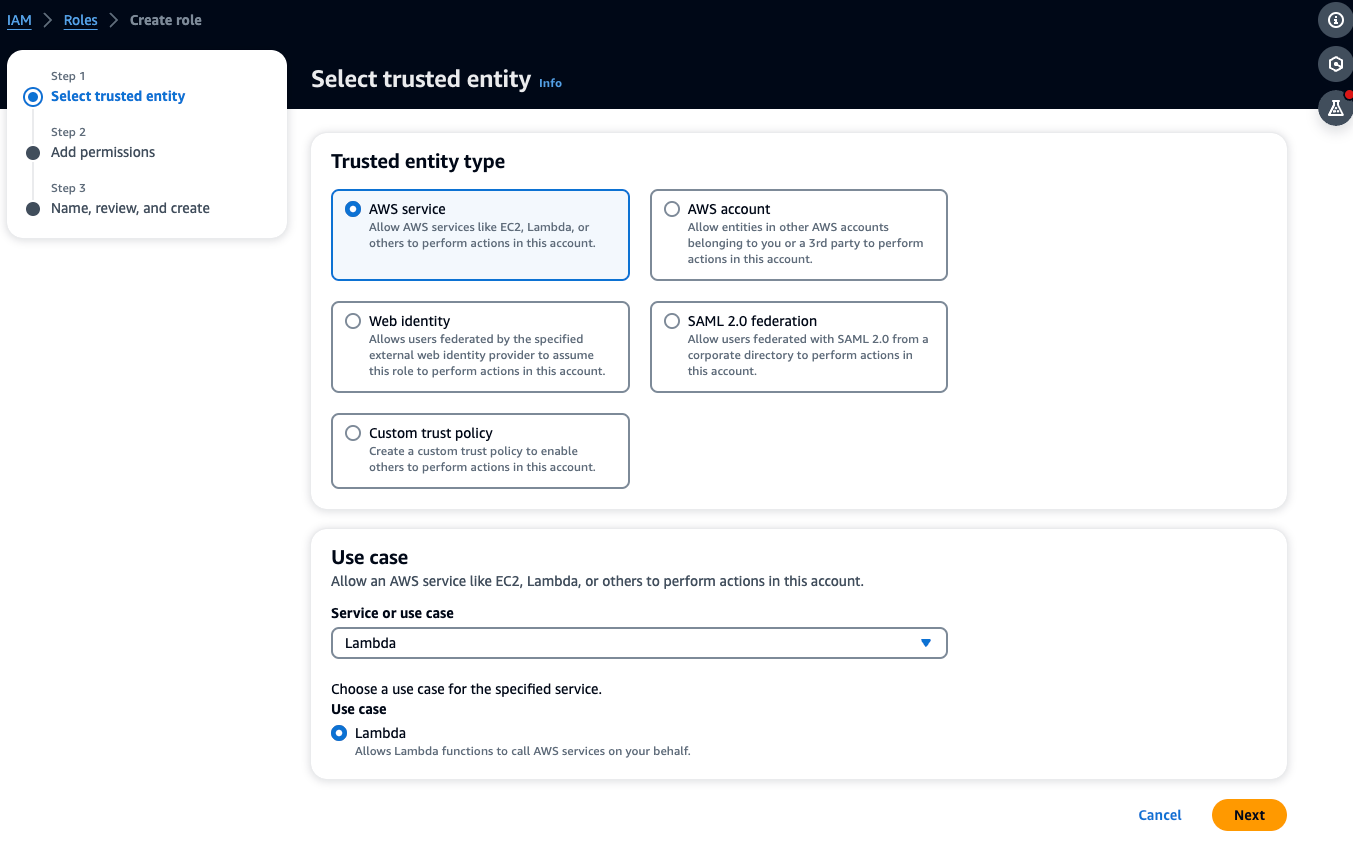
Task: Expand the Lambda service selector arrow
Action: coord(925,643)
